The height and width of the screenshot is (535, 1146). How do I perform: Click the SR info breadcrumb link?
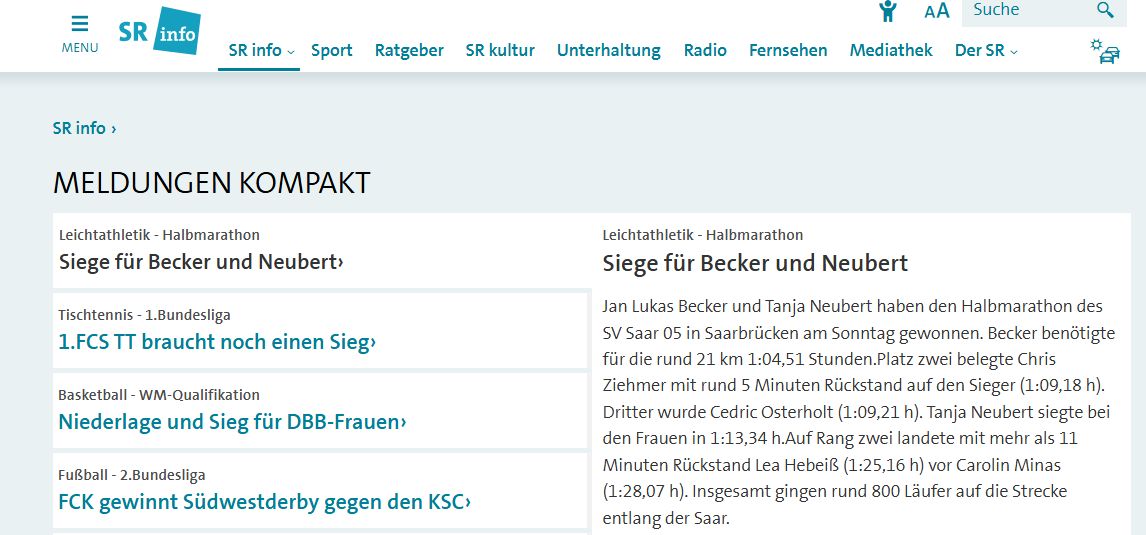84,128
